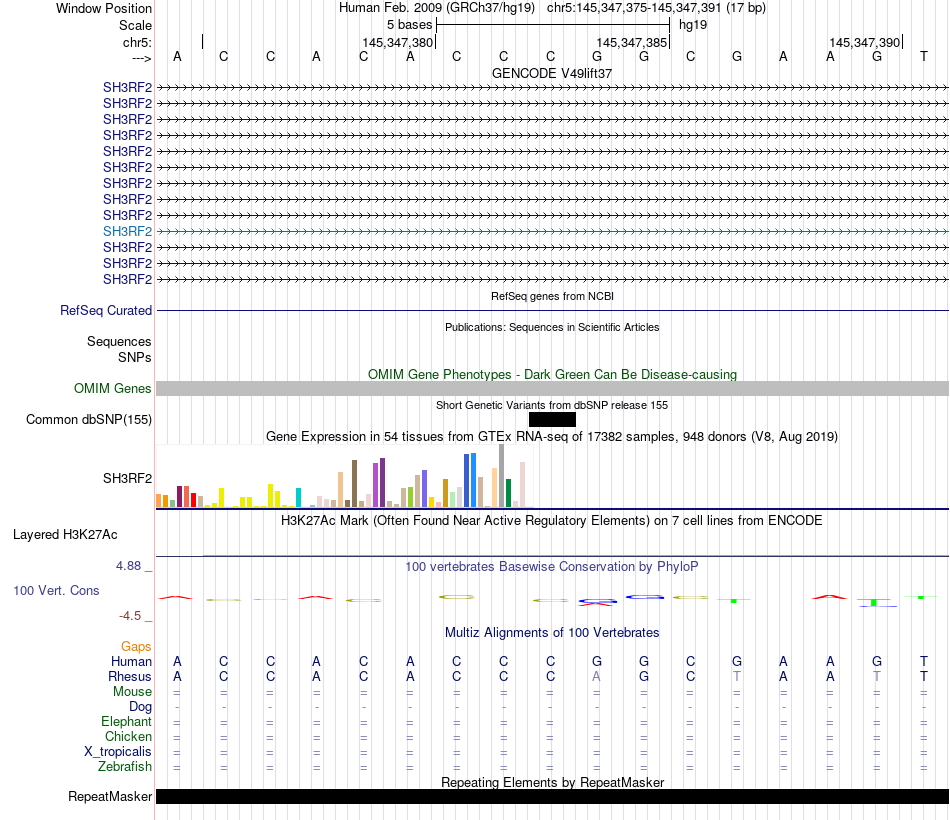This screenshot has height=820, width=950.
Task: Click the '5 bases' scale bar text
Action: click(410, 25)
